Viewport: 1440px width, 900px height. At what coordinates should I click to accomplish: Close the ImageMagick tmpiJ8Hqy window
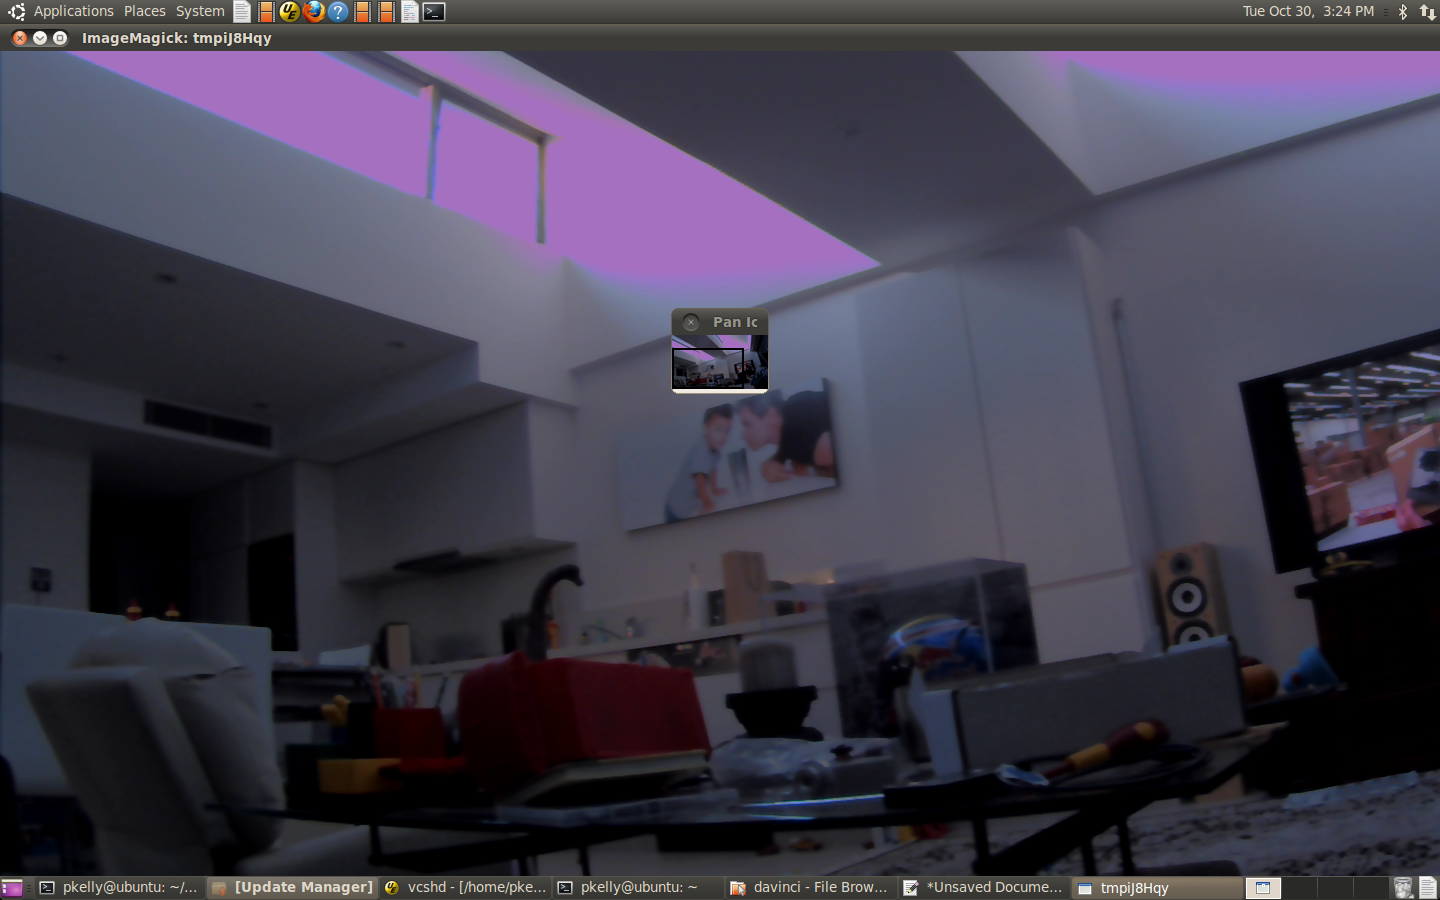[x=20, y=38]
